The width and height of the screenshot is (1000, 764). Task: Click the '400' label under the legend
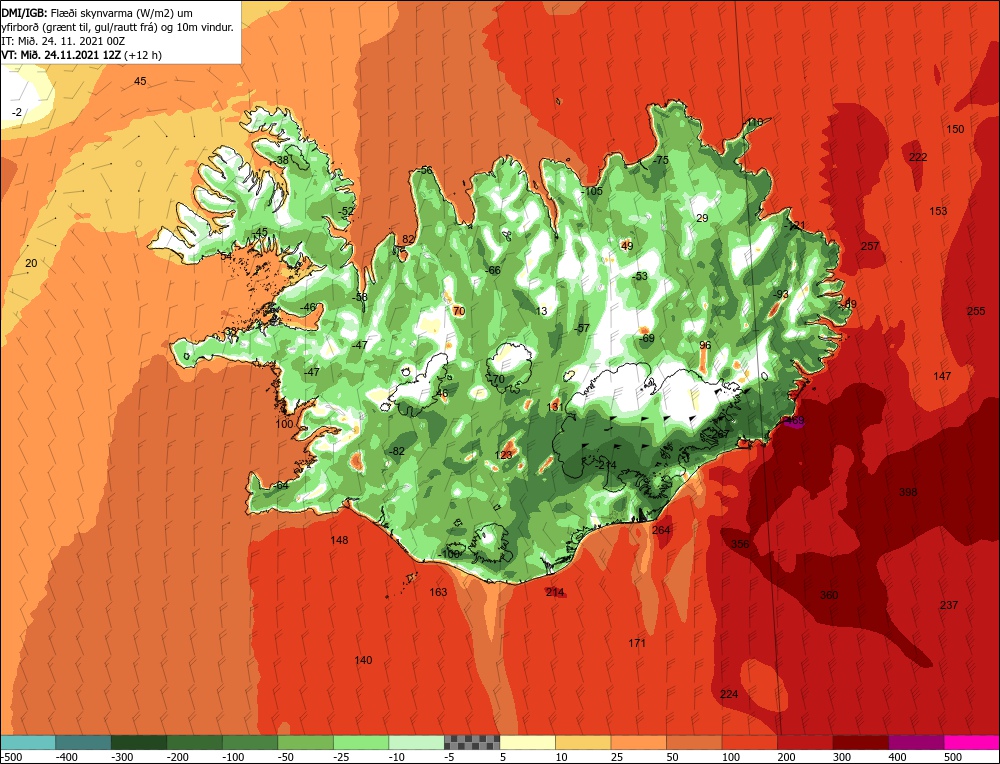point(897,757)
